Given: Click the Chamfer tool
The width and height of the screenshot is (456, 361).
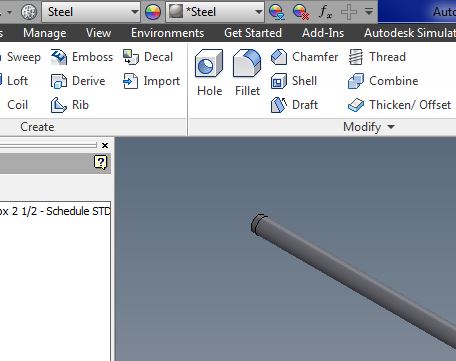Looking at the screenshot, I should (304, 57).
